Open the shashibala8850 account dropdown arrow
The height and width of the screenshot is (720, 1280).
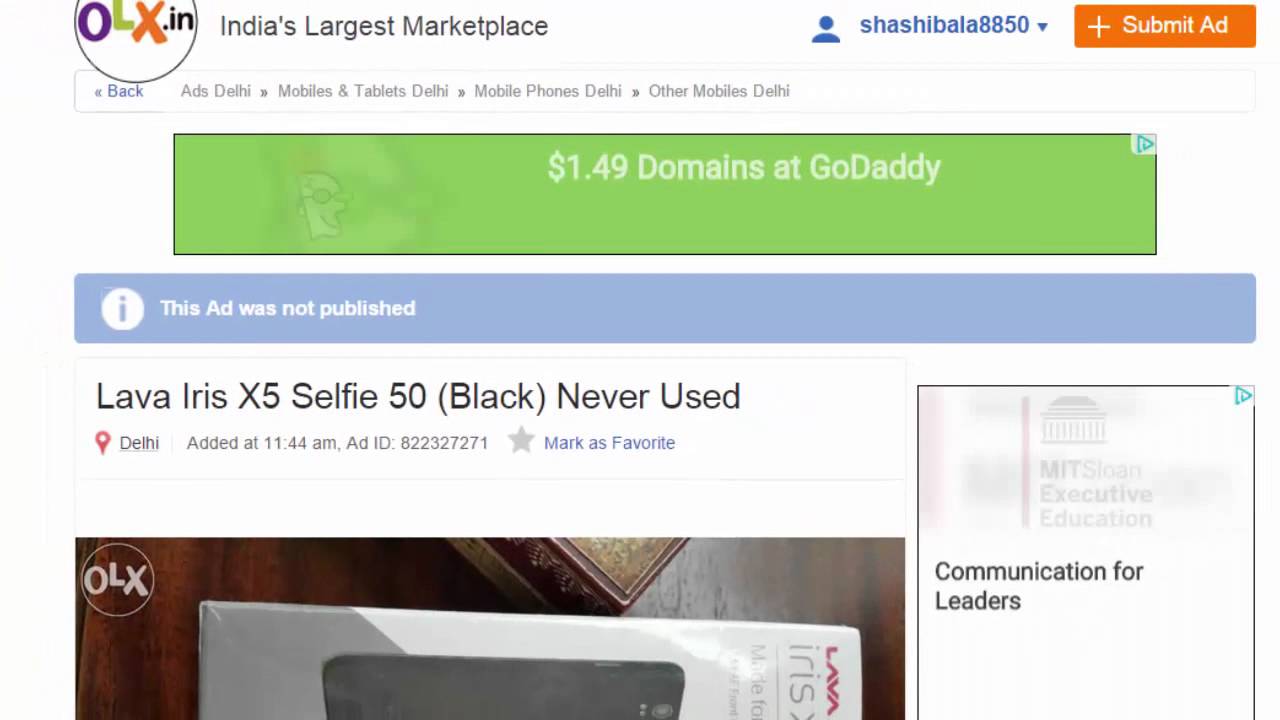[x=1042, y=27]
